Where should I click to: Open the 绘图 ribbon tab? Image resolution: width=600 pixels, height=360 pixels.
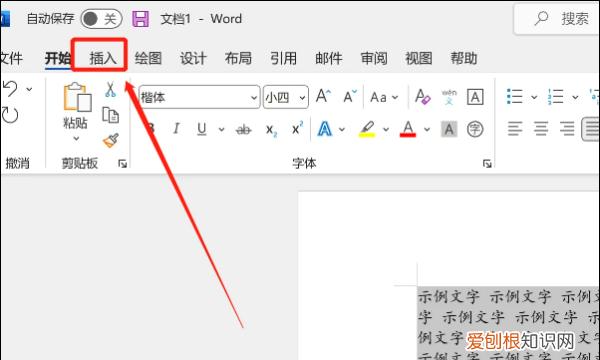tap(148, 59)
